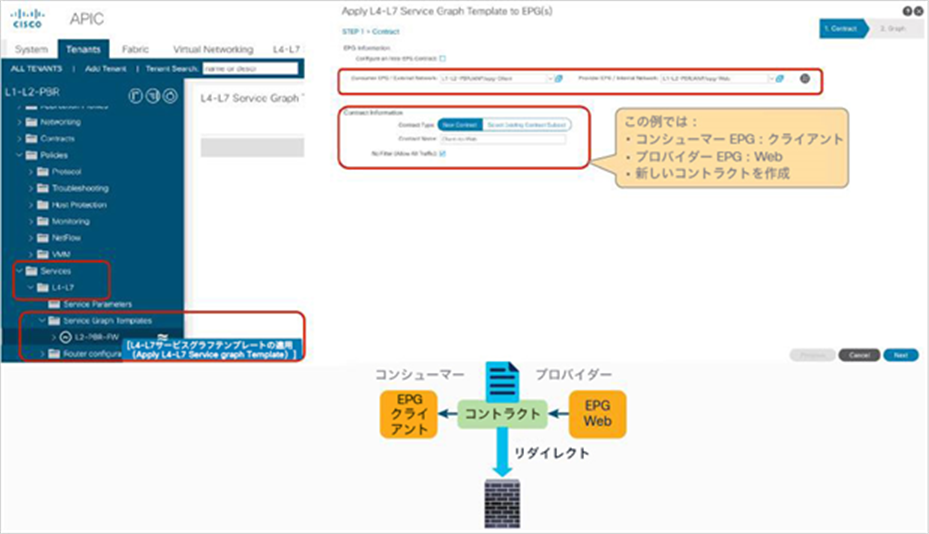The height and width of the screenshot is (534, 929).
Task: Click the VMM folder icon
Action: [43, 254]
